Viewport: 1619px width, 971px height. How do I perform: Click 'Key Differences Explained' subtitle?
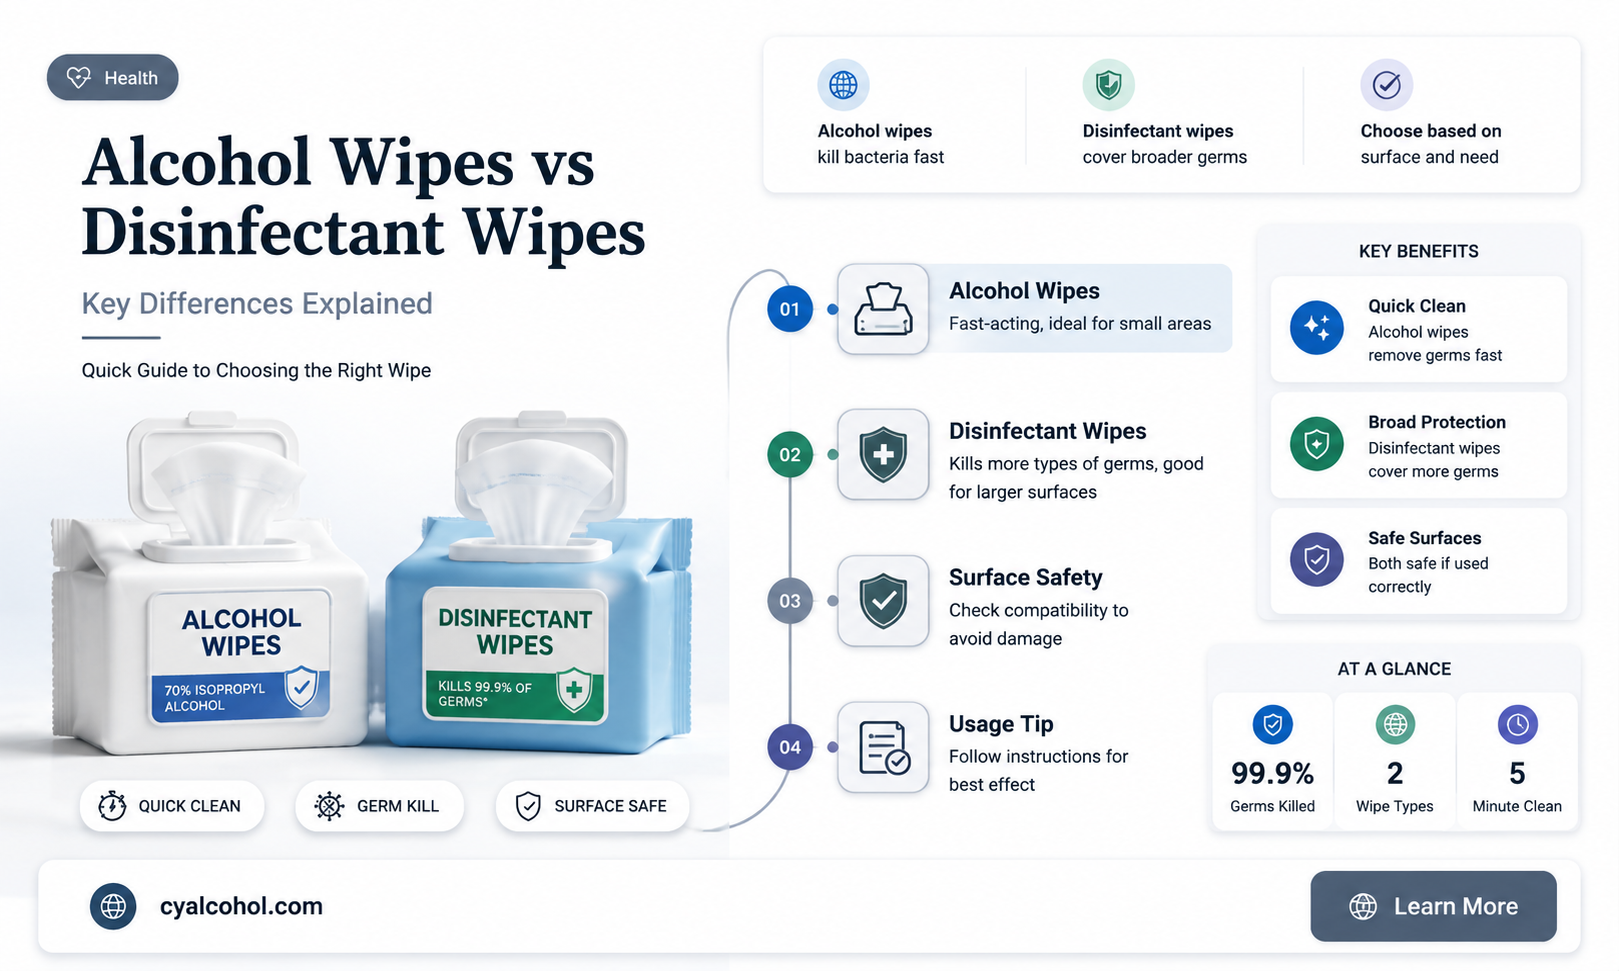pyautogui.click(x=257, y=304)
